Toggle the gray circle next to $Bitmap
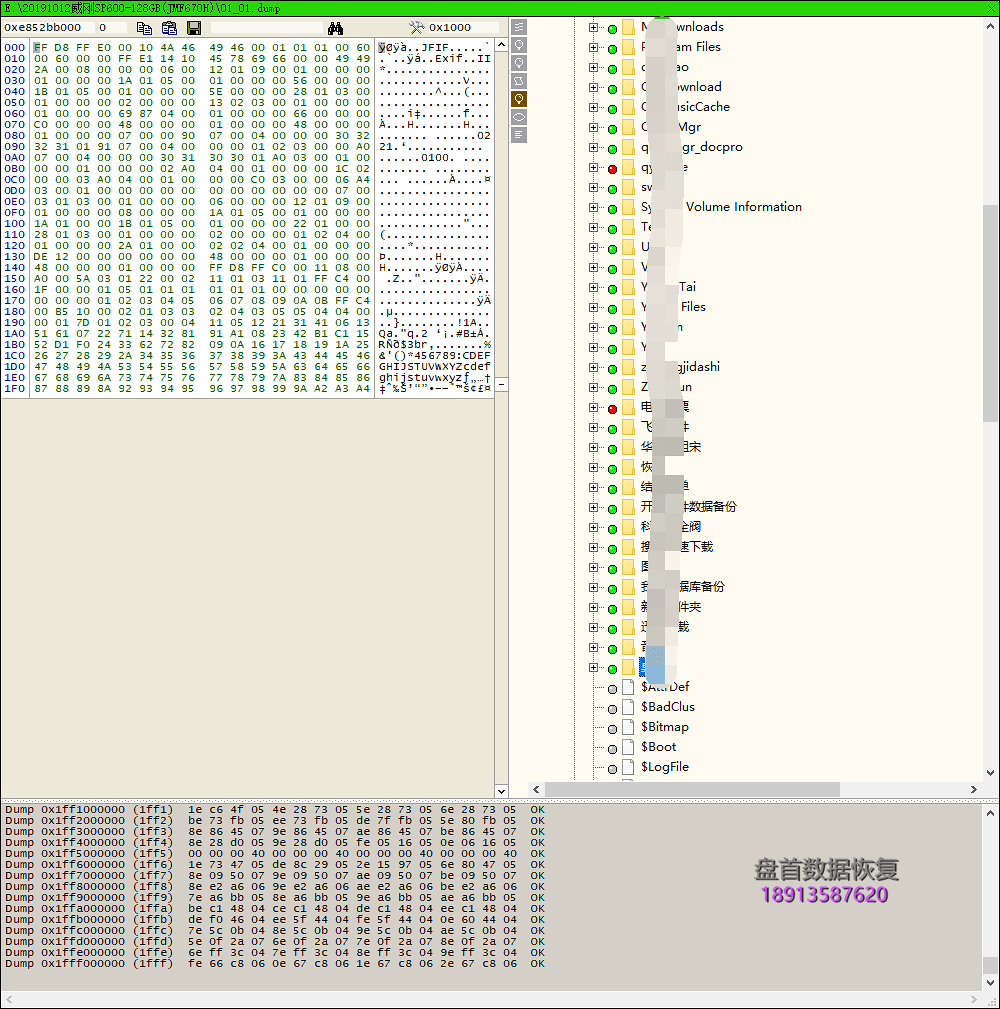Image resolution: width=1000 pixels, height=1009 pixels. tap(613, 729)
